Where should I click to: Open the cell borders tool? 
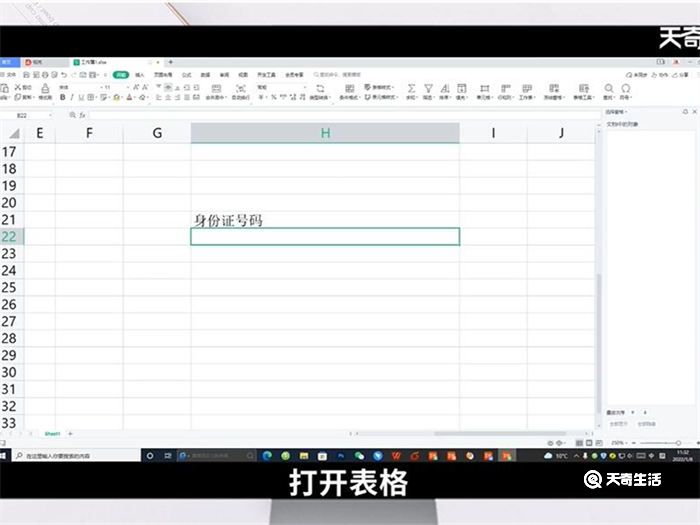(91, 97)
